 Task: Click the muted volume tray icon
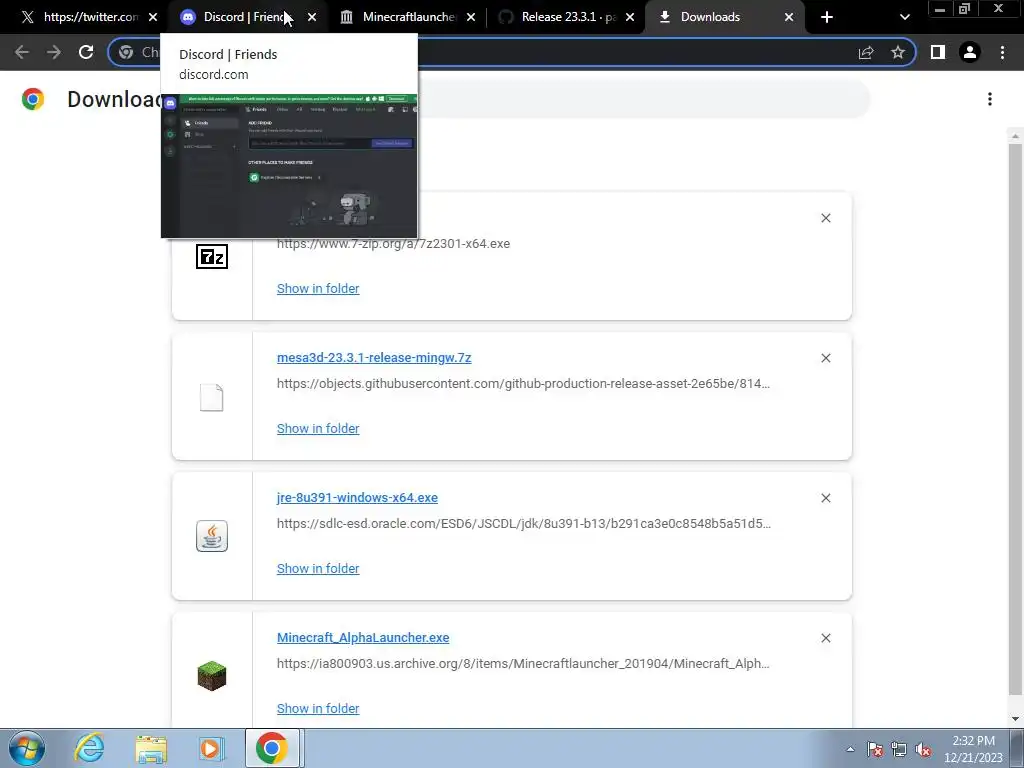coord(923,749)
